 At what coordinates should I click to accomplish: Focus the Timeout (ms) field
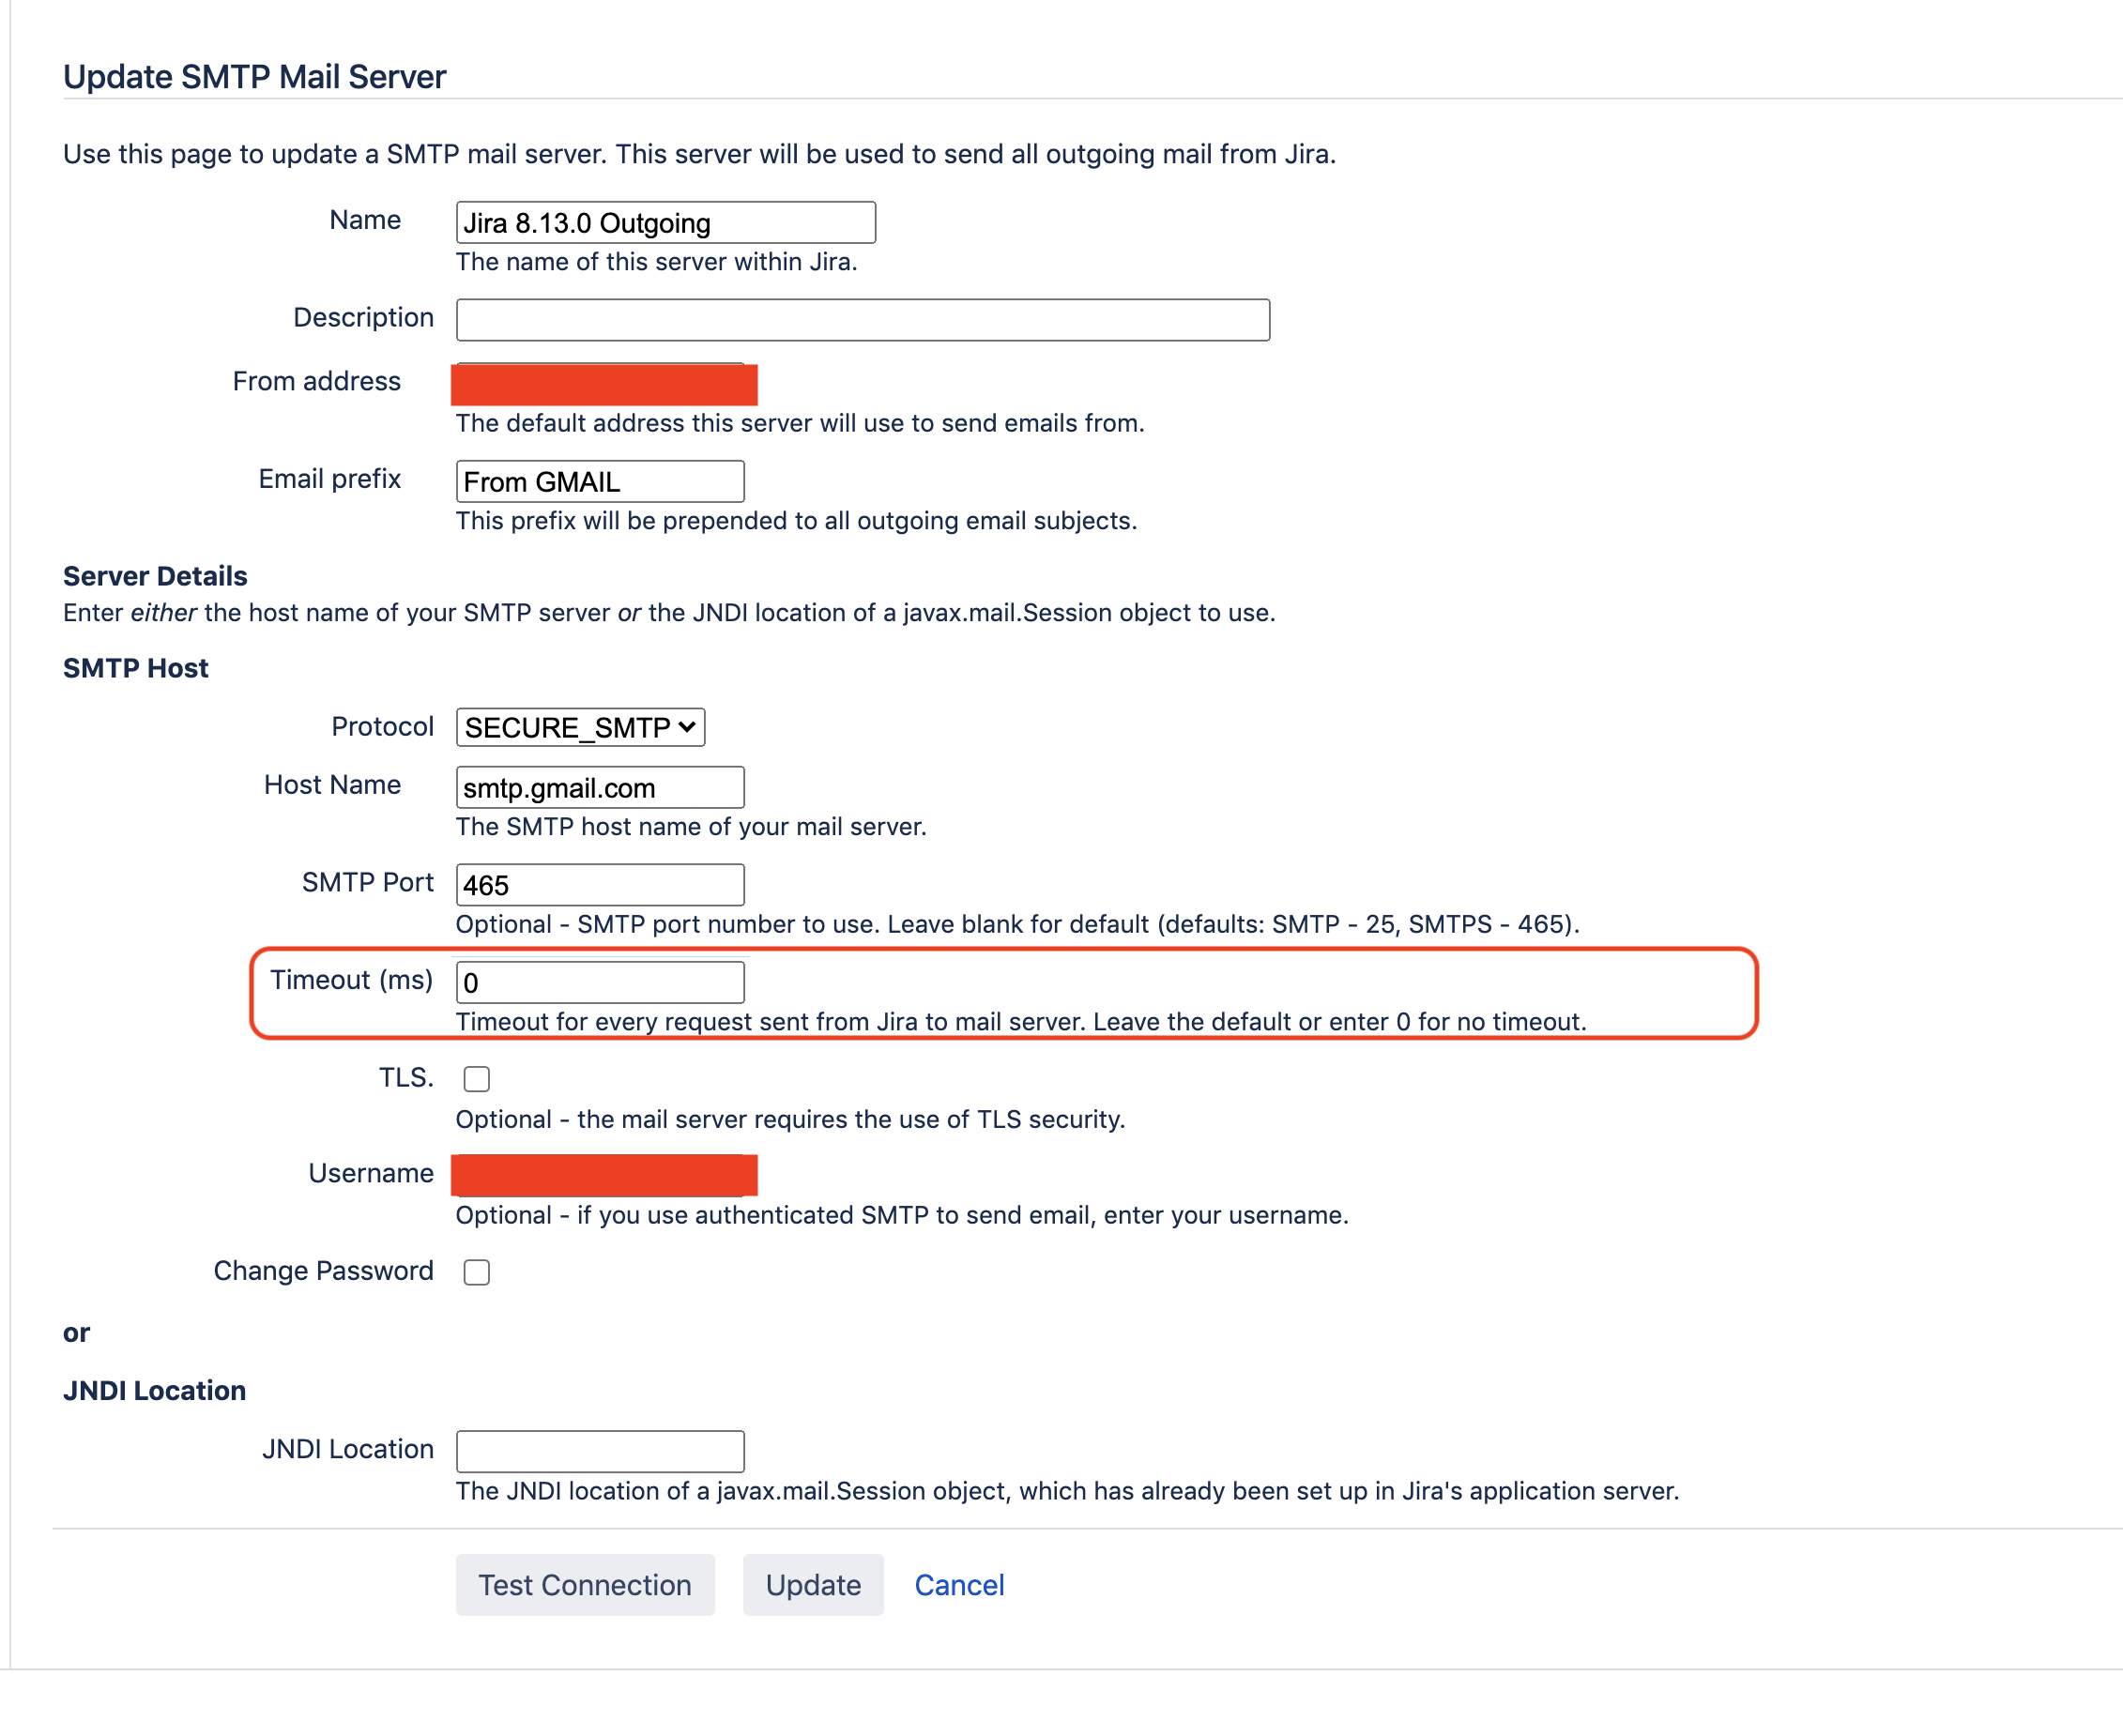(600, 982)
